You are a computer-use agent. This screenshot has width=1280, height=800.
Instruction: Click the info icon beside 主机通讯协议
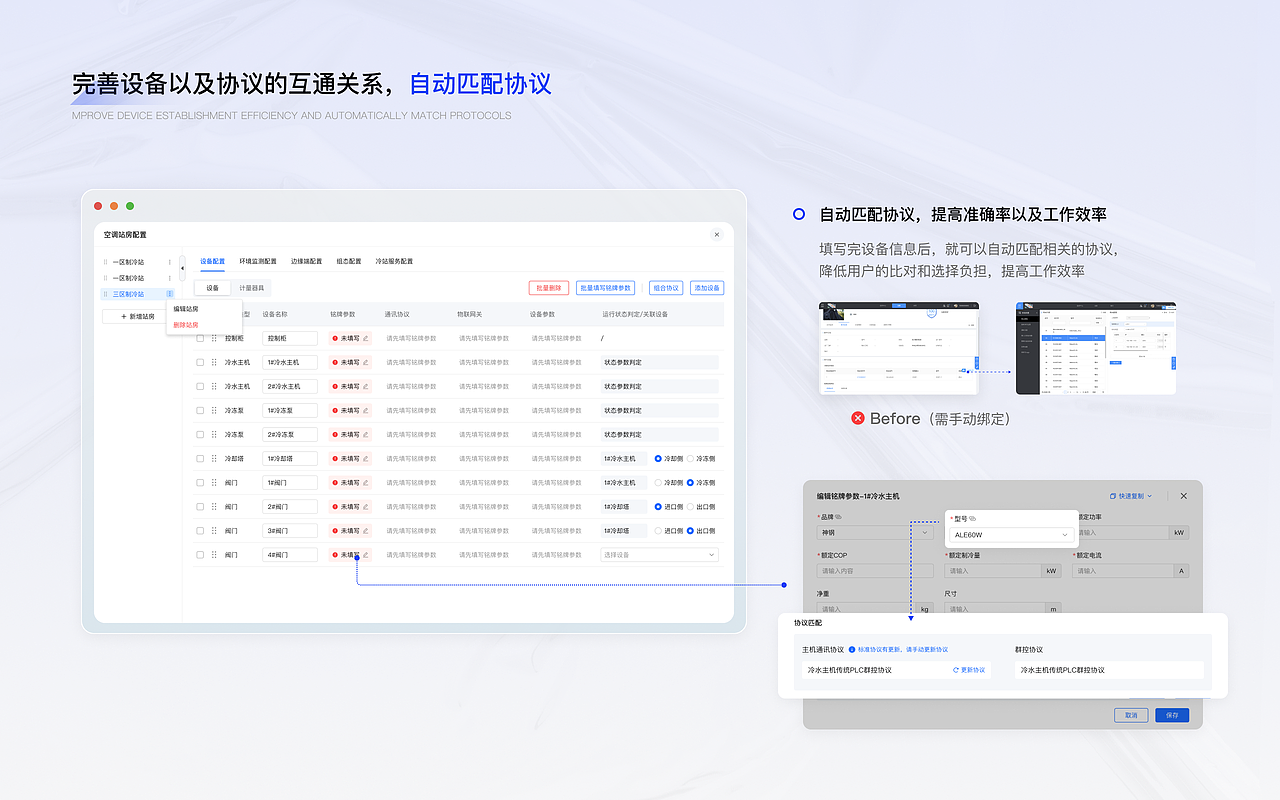coord(851,650)
